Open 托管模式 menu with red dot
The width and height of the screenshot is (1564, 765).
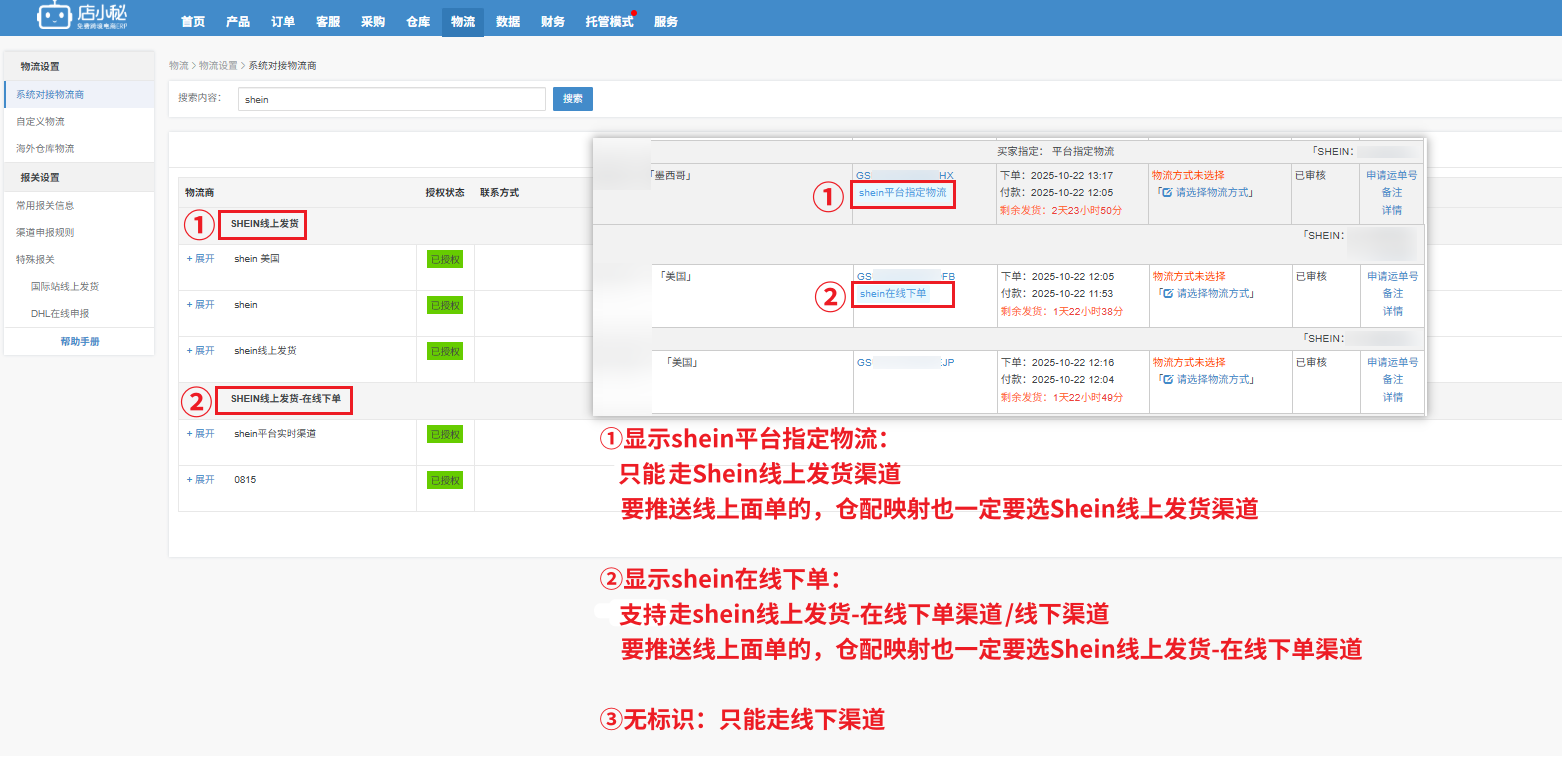coord(609,21)
